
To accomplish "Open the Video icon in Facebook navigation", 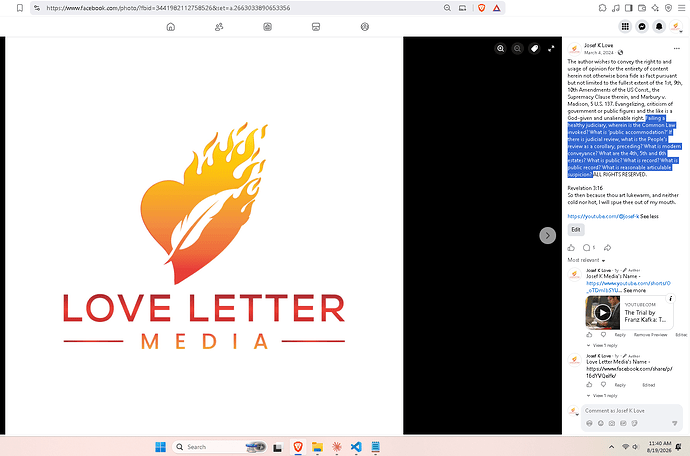I will (268, 27).
